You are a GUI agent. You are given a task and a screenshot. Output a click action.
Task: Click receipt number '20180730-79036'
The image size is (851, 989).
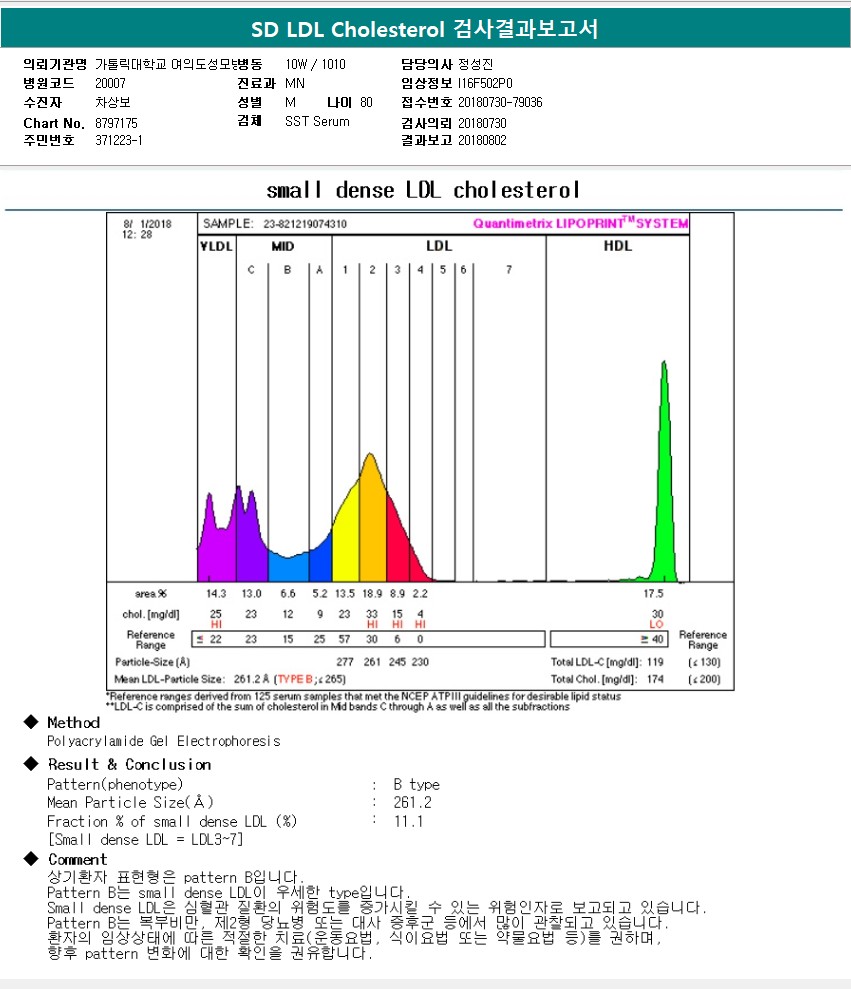tap(500, 102)
